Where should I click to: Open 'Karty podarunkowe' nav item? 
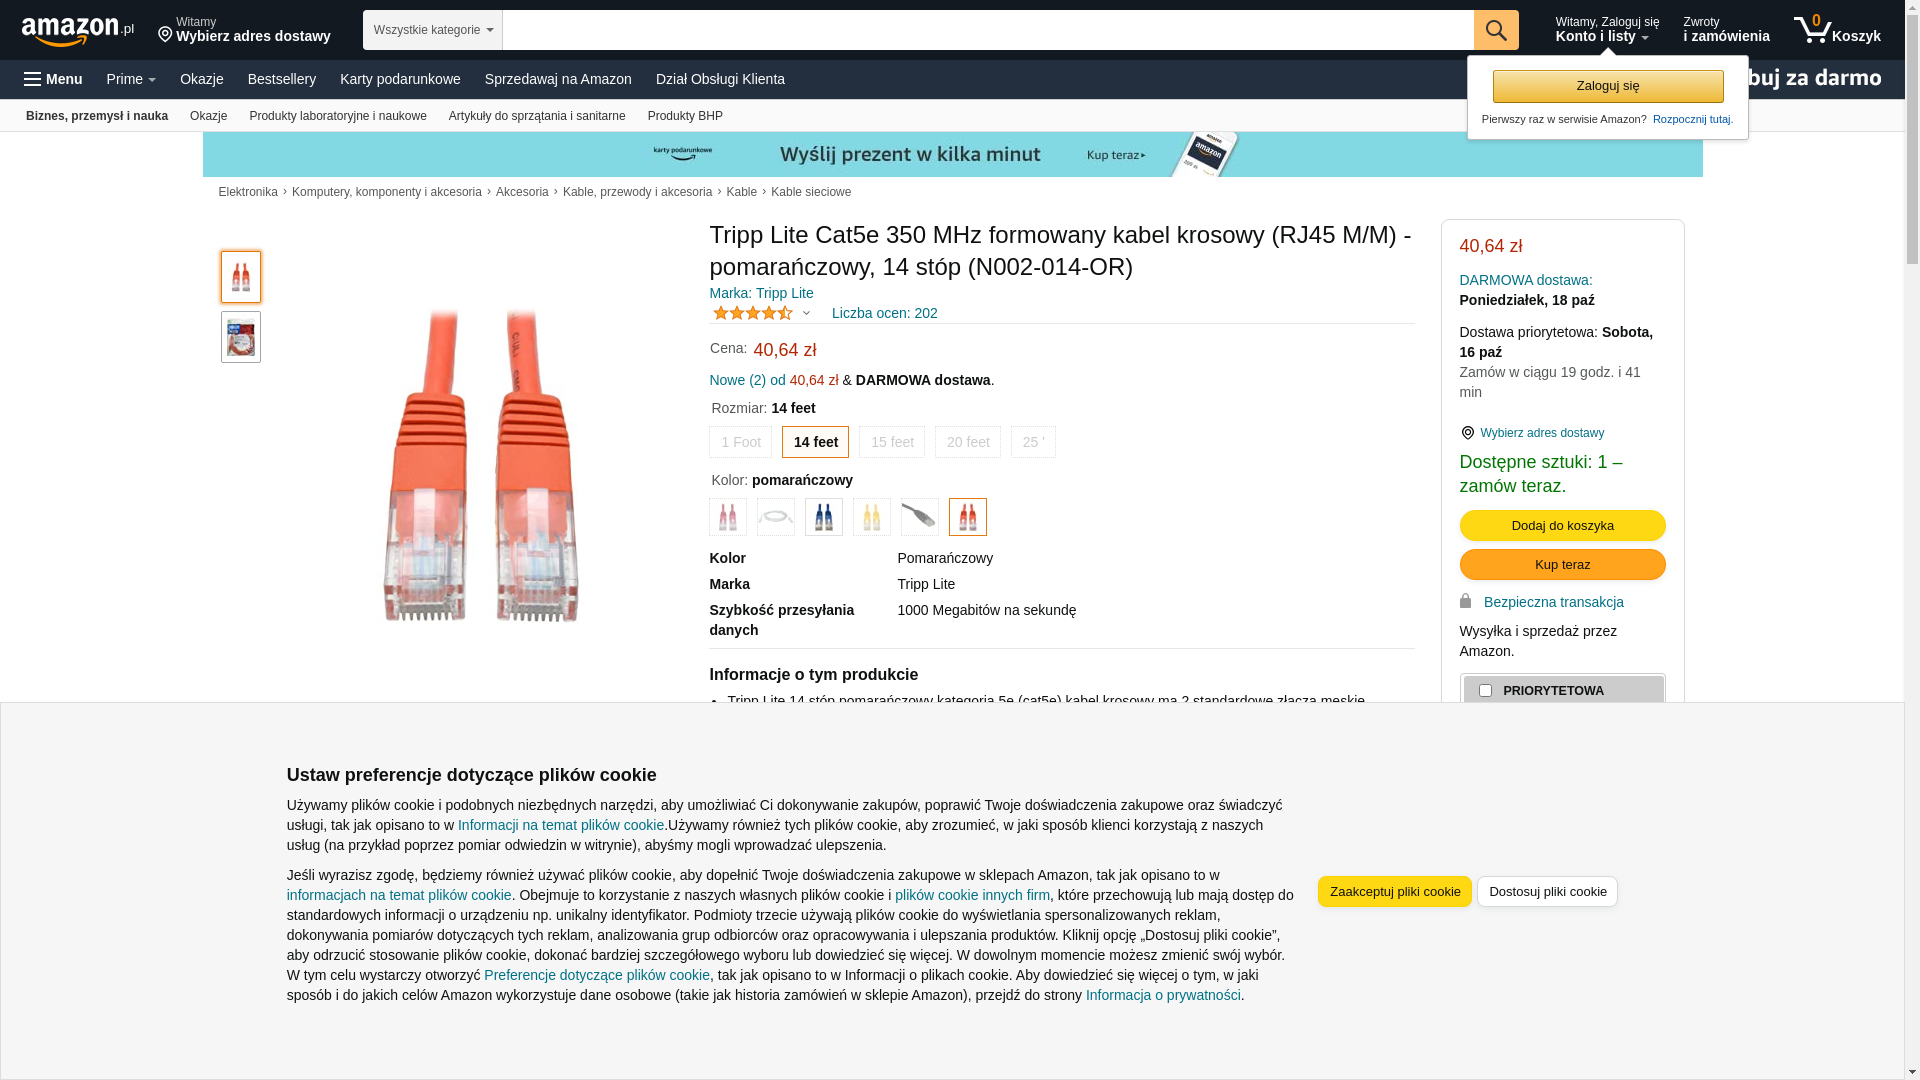coord(400,79)
